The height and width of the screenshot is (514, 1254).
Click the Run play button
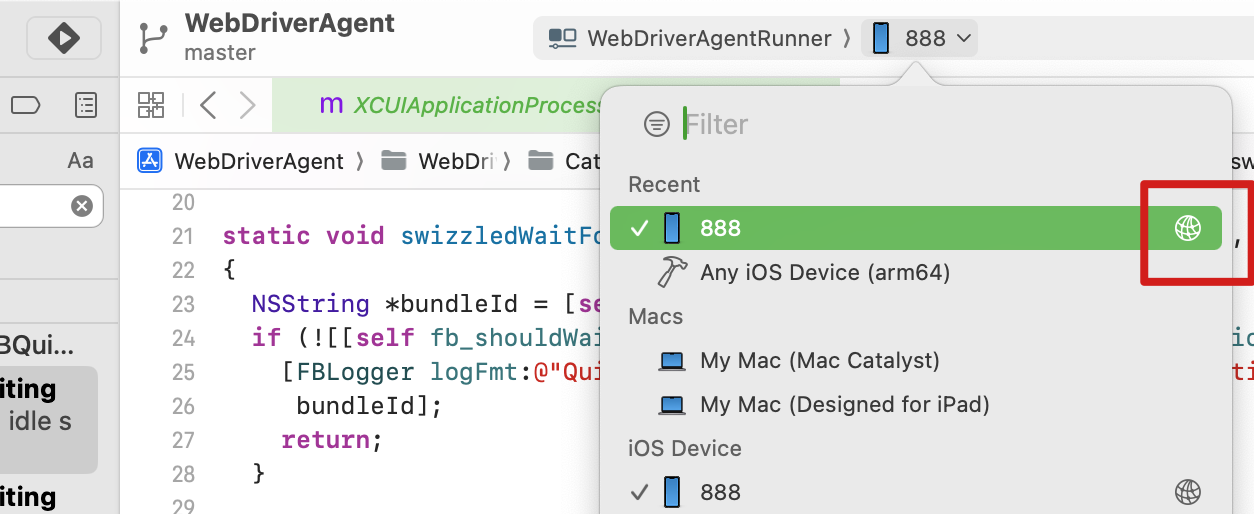pos(65,39)
